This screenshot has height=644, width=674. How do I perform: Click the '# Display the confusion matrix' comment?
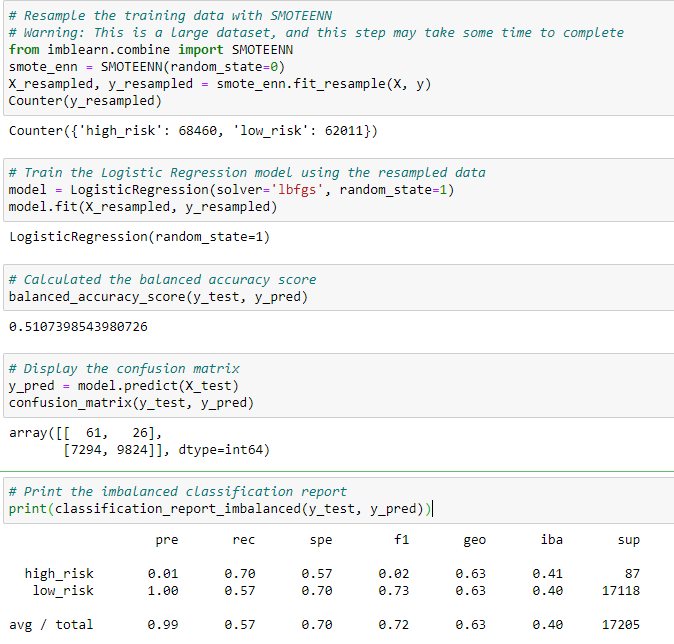tap(124, 369)
